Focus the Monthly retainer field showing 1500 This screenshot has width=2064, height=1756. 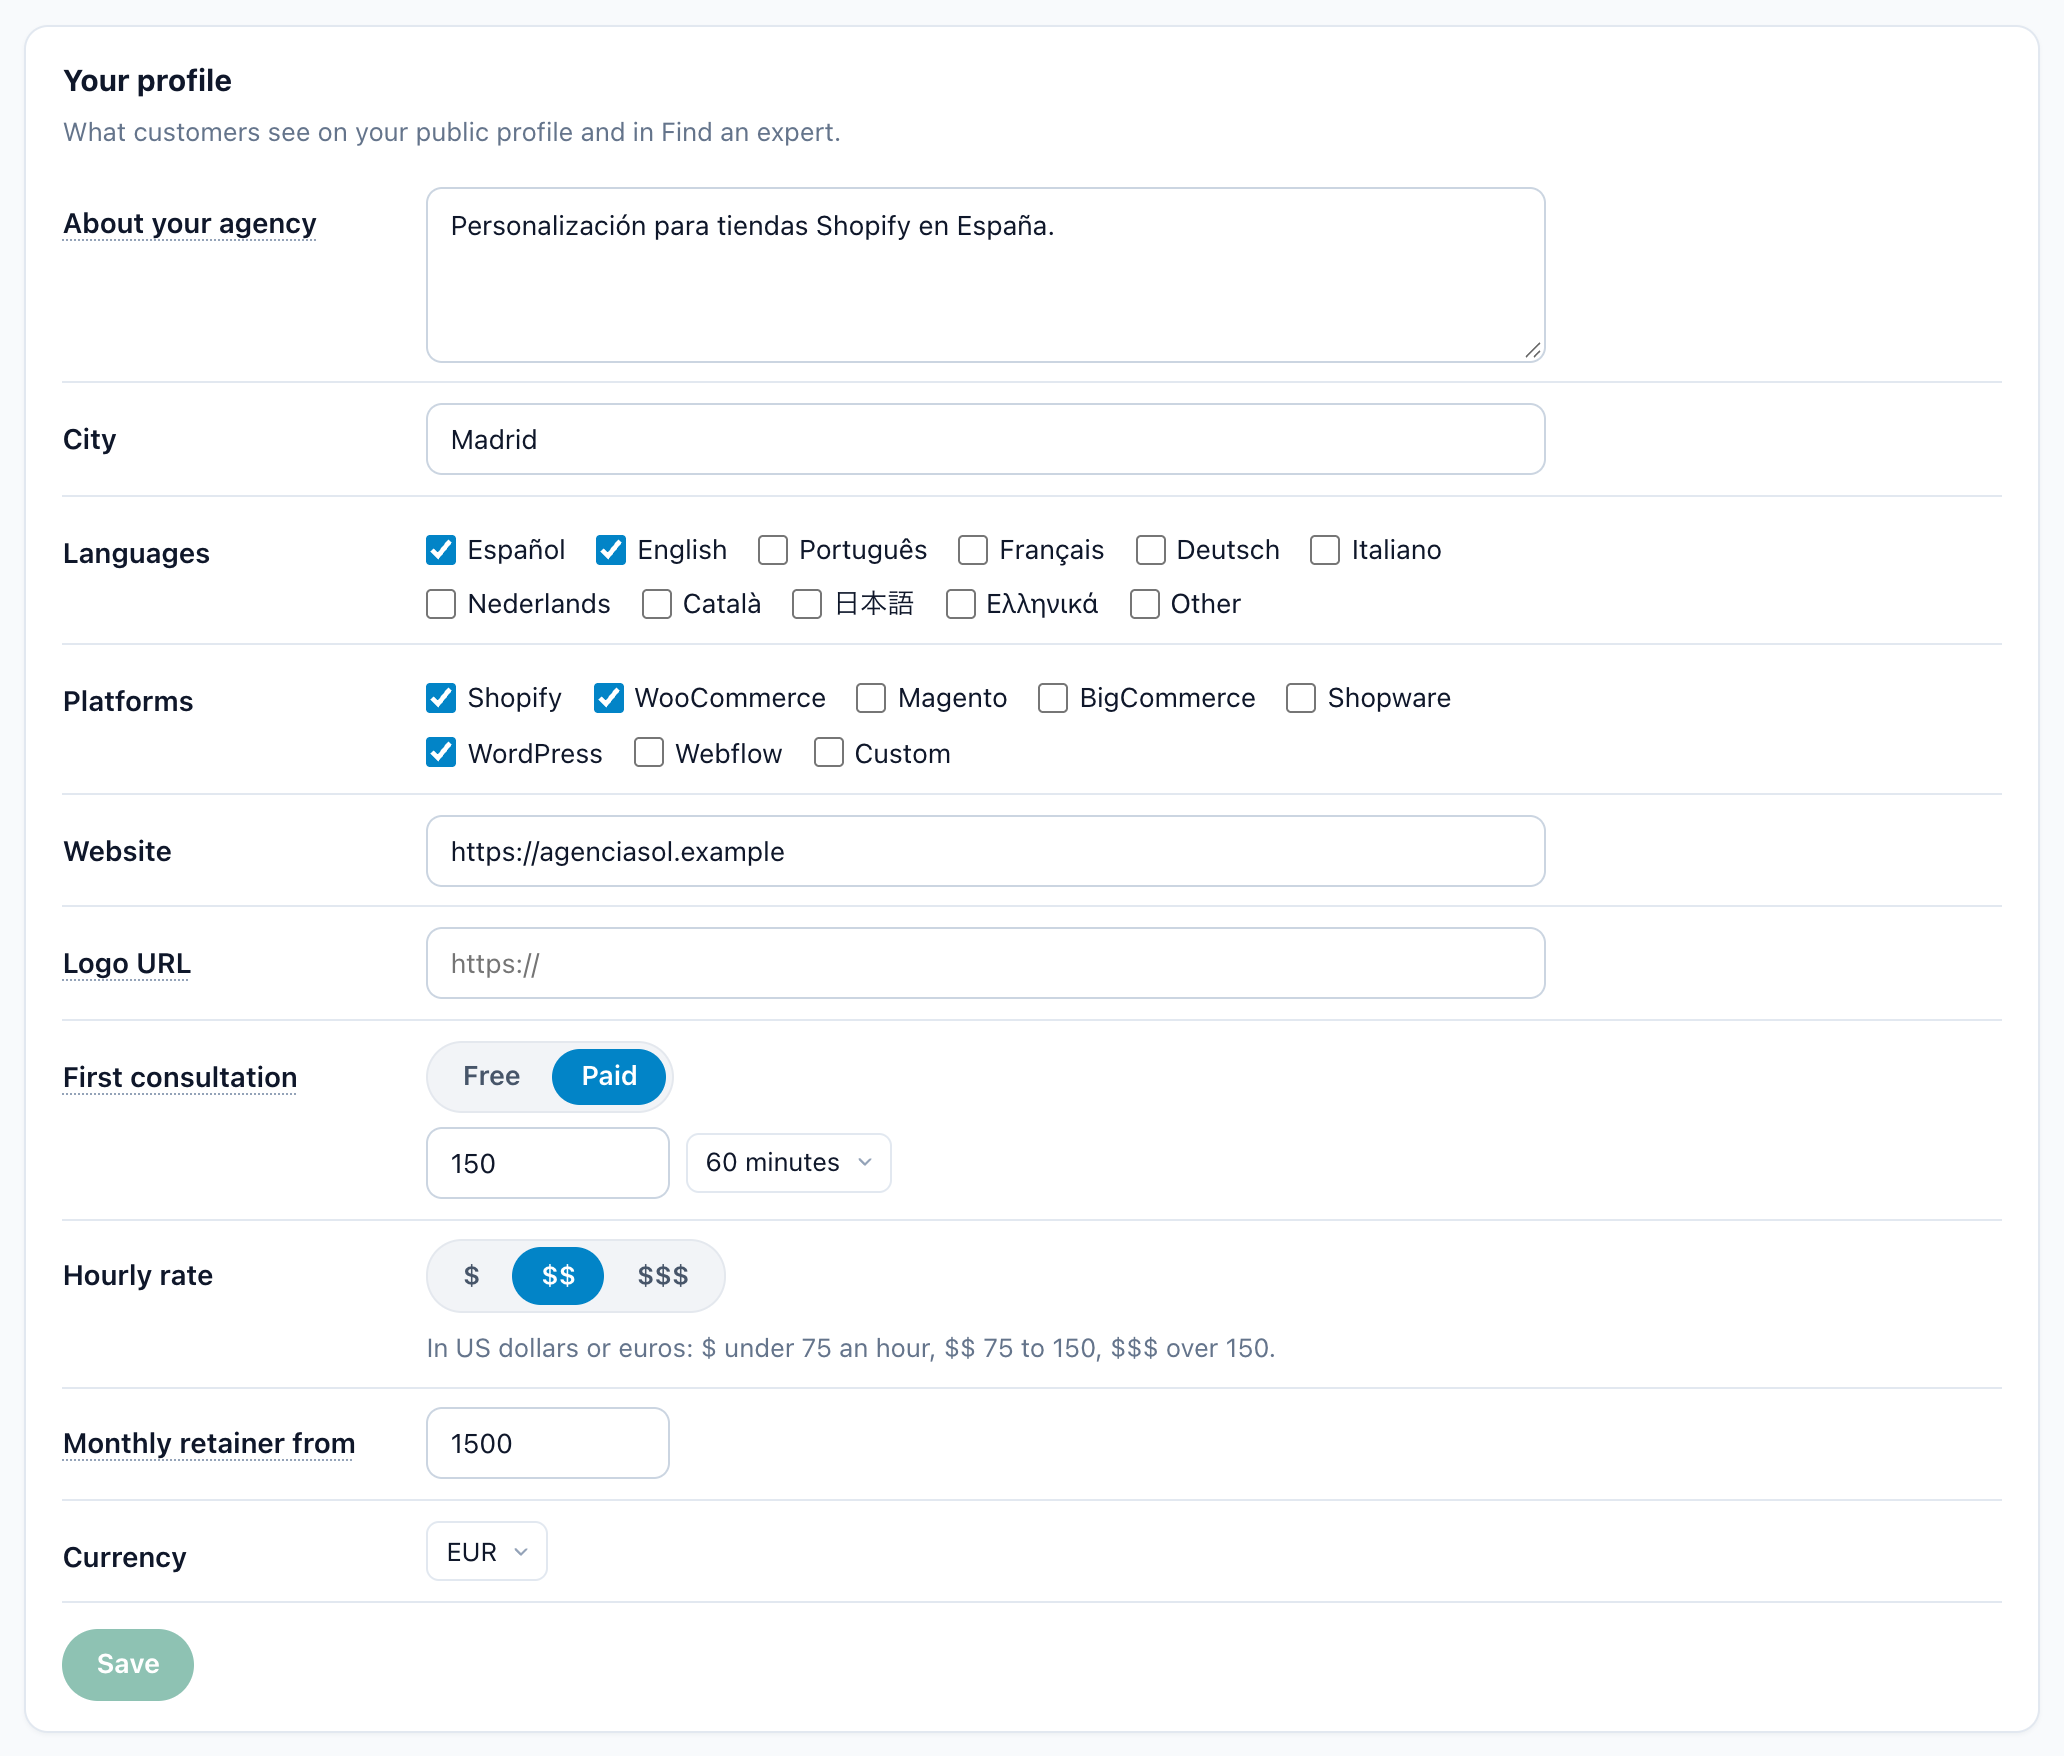click(548, 1443)
